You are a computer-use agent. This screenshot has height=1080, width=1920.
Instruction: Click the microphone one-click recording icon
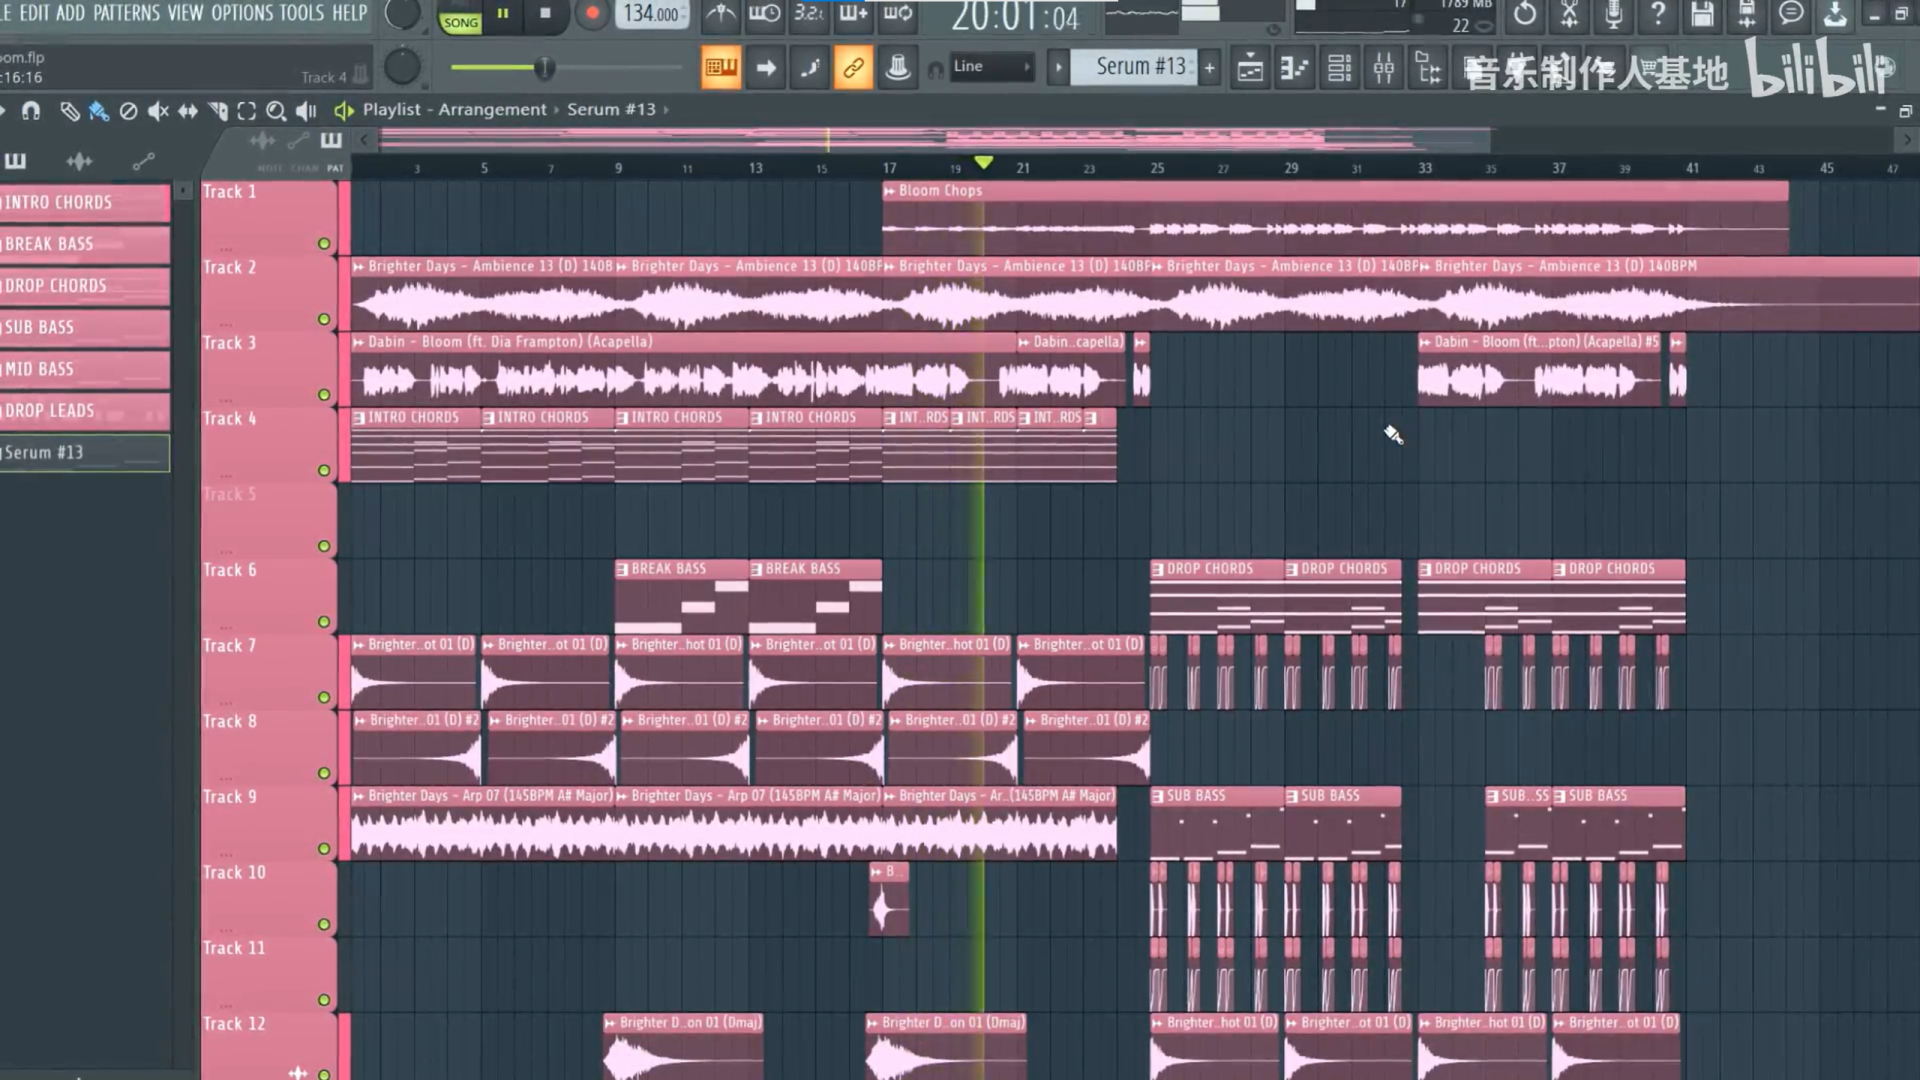pyautogui.click(x=1613, y=14)
